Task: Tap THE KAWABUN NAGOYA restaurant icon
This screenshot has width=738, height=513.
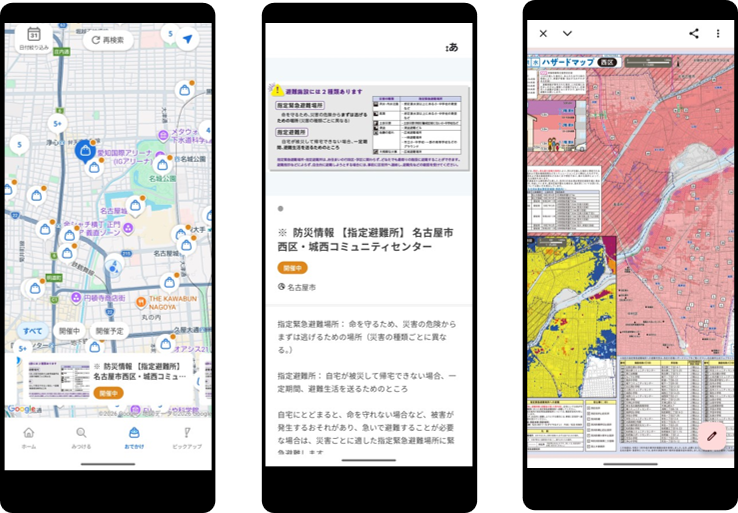Action: tap(141, 303)
